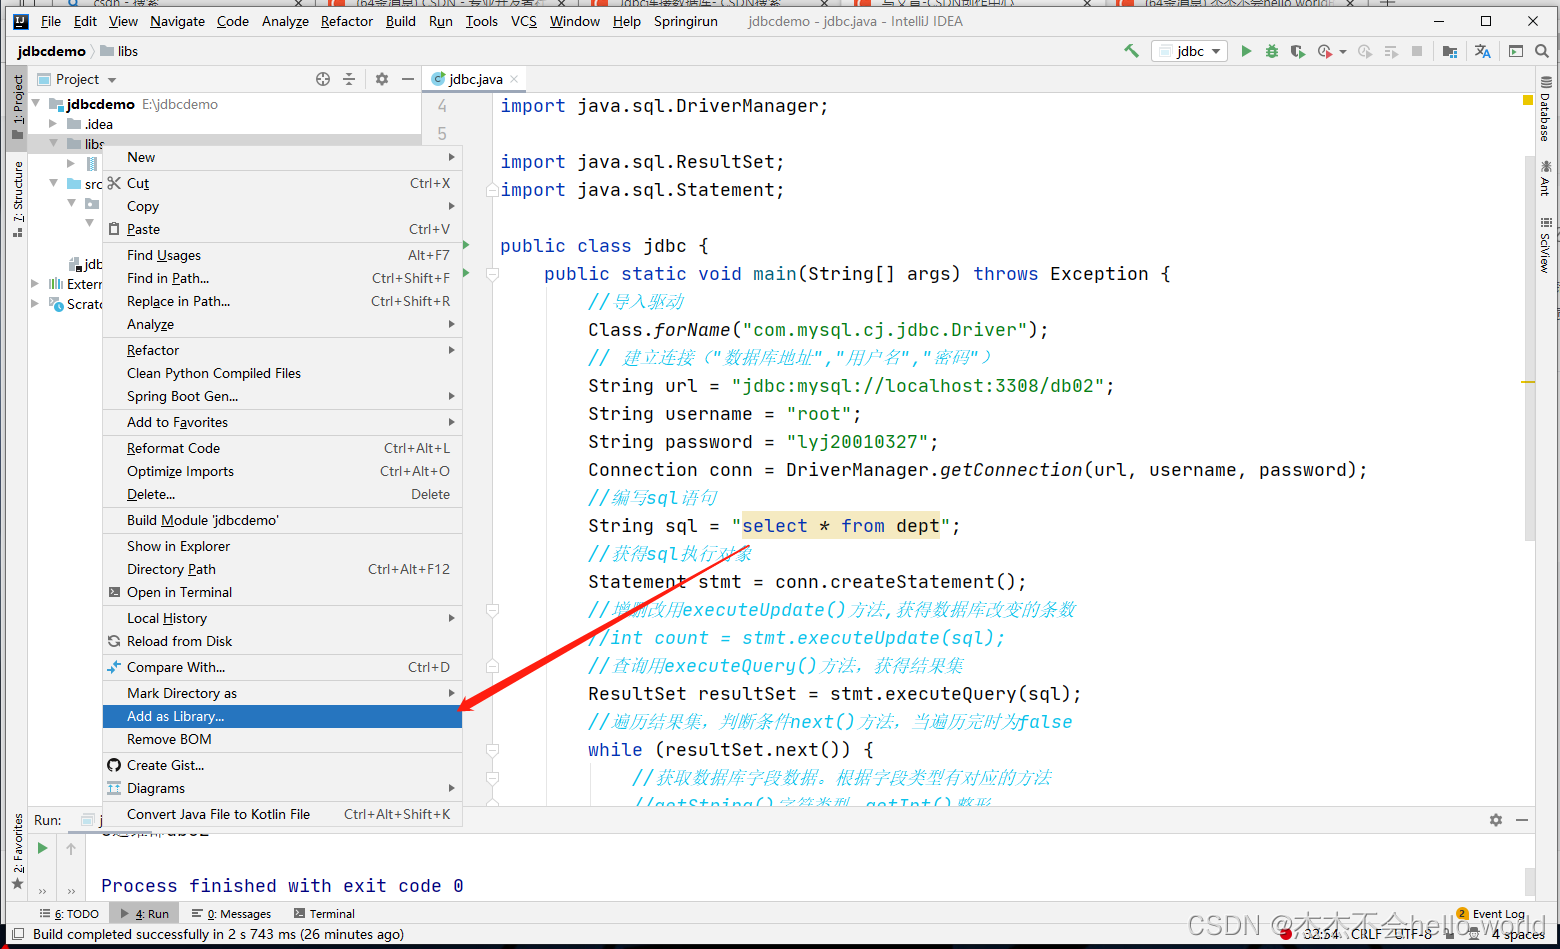The image size is (1560, 949).
Task: Open the VCS menu
Action: coord(524,21)
